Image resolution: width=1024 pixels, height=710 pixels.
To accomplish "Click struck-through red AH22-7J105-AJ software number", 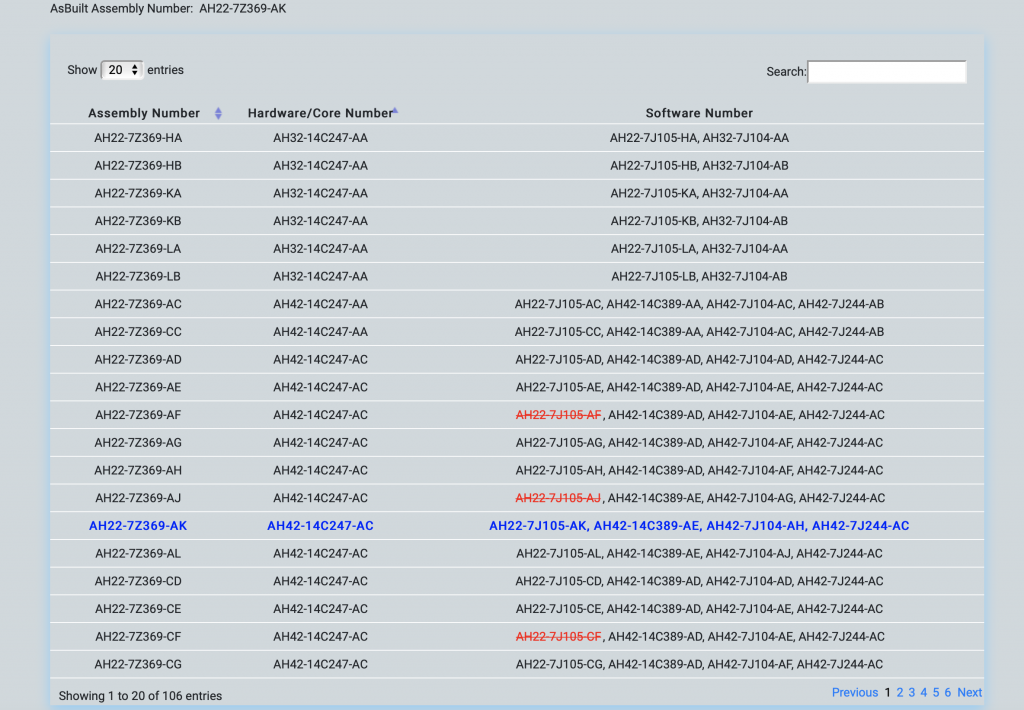I will click(558, 498).
